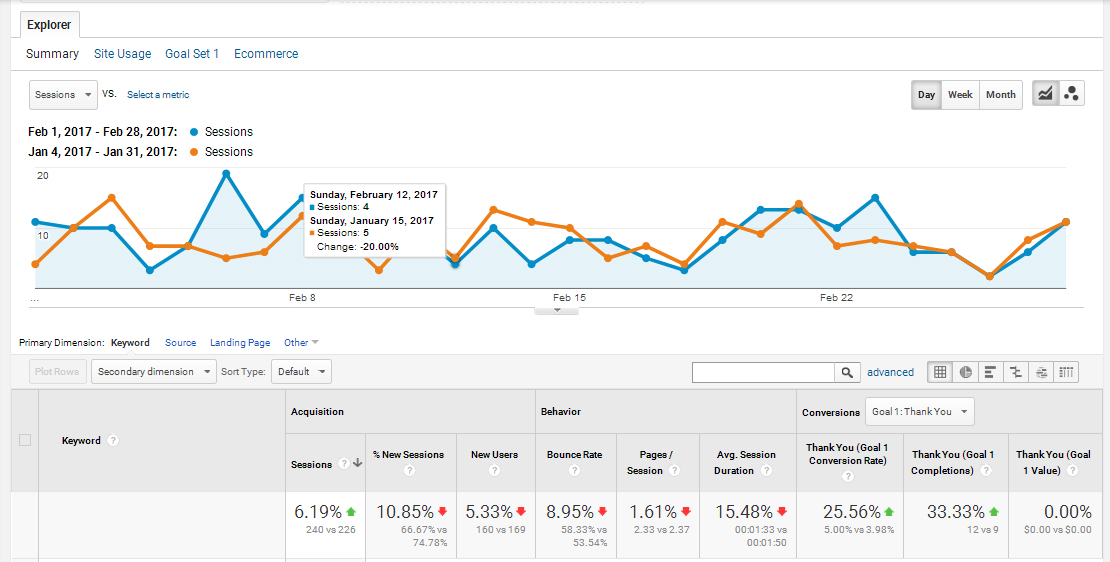Click the Change: -20.00% tooltip line
This screenshot has height=562, width=1110.
358,247
